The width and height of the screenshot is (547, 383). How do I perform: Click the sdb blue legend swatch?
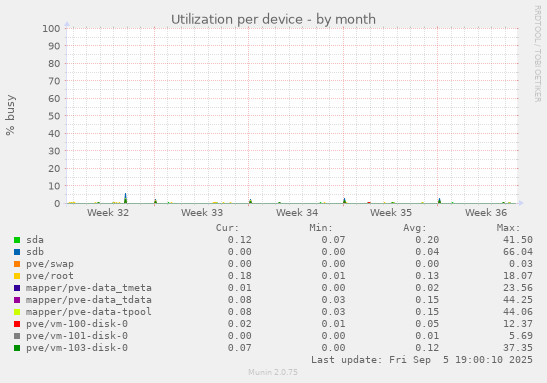pos(17,252)
